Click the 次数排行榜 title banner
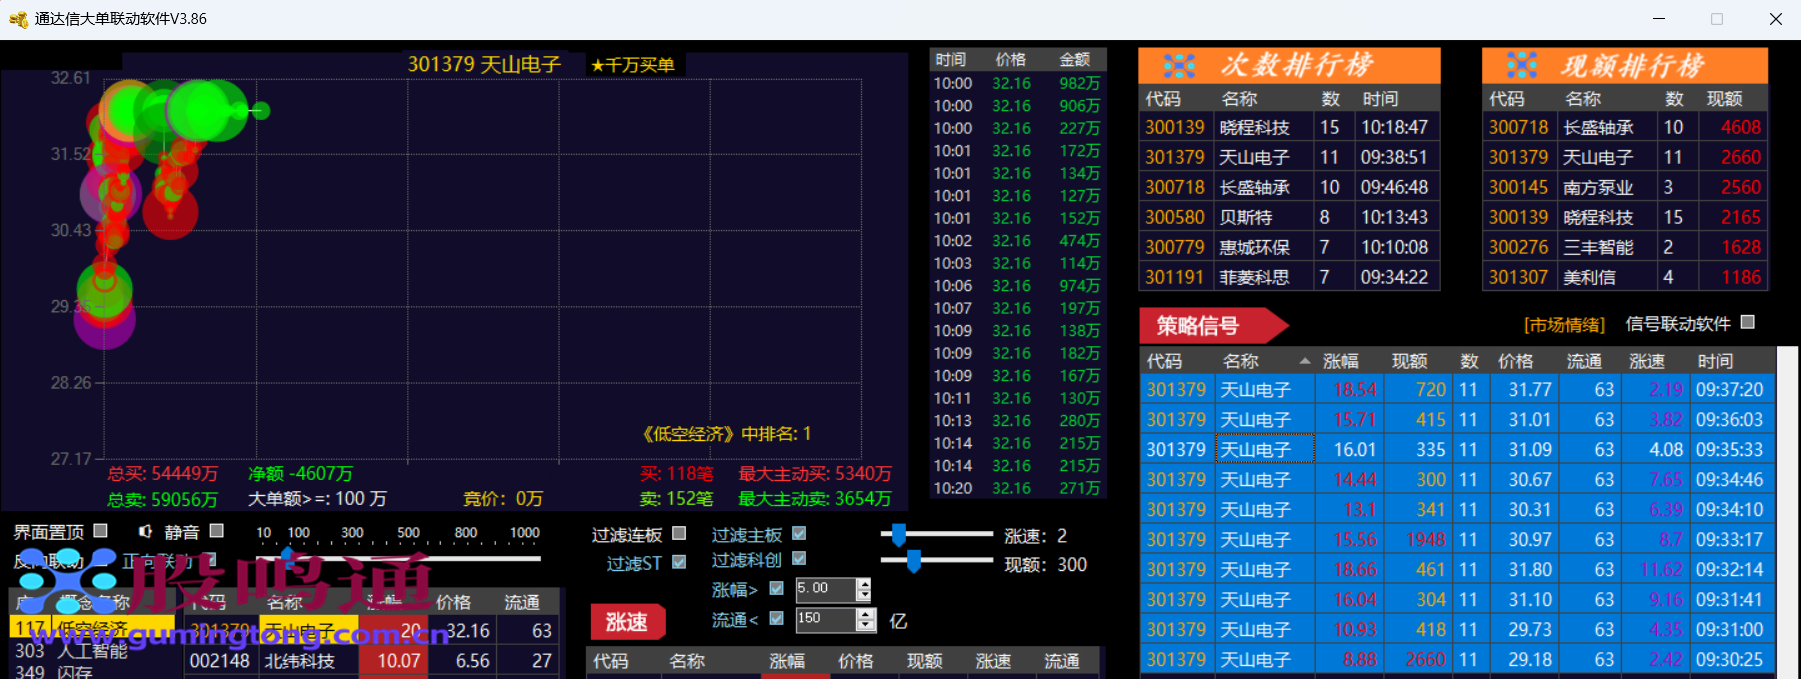 pos(1289,66)
